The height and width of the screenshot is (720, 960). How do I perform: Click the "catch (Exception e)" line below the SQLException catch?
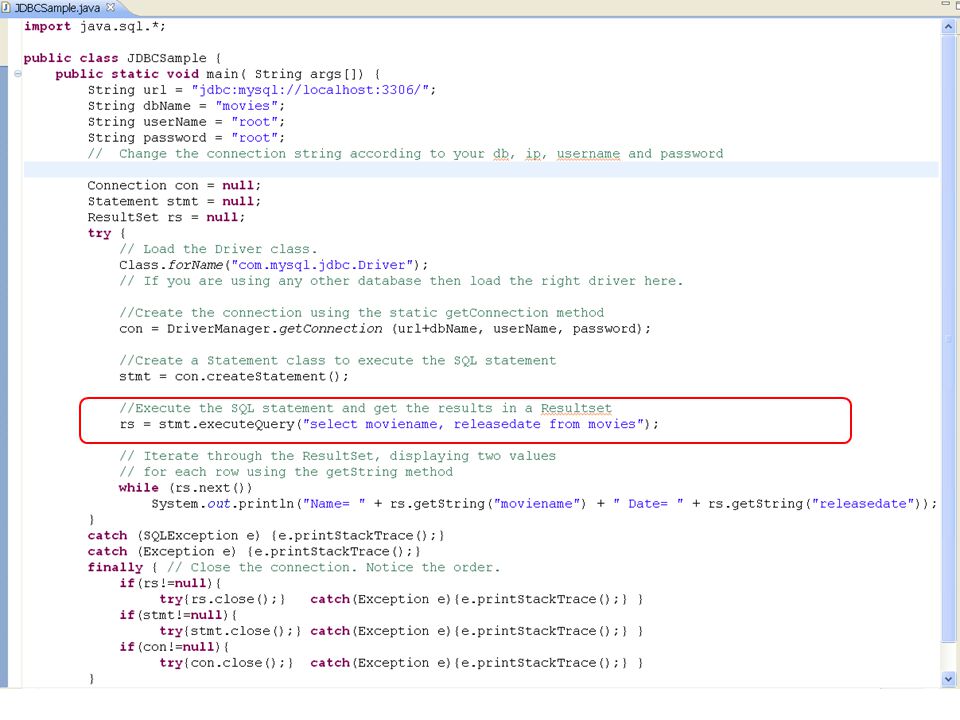pyautogui.click(x=254, y=552)
